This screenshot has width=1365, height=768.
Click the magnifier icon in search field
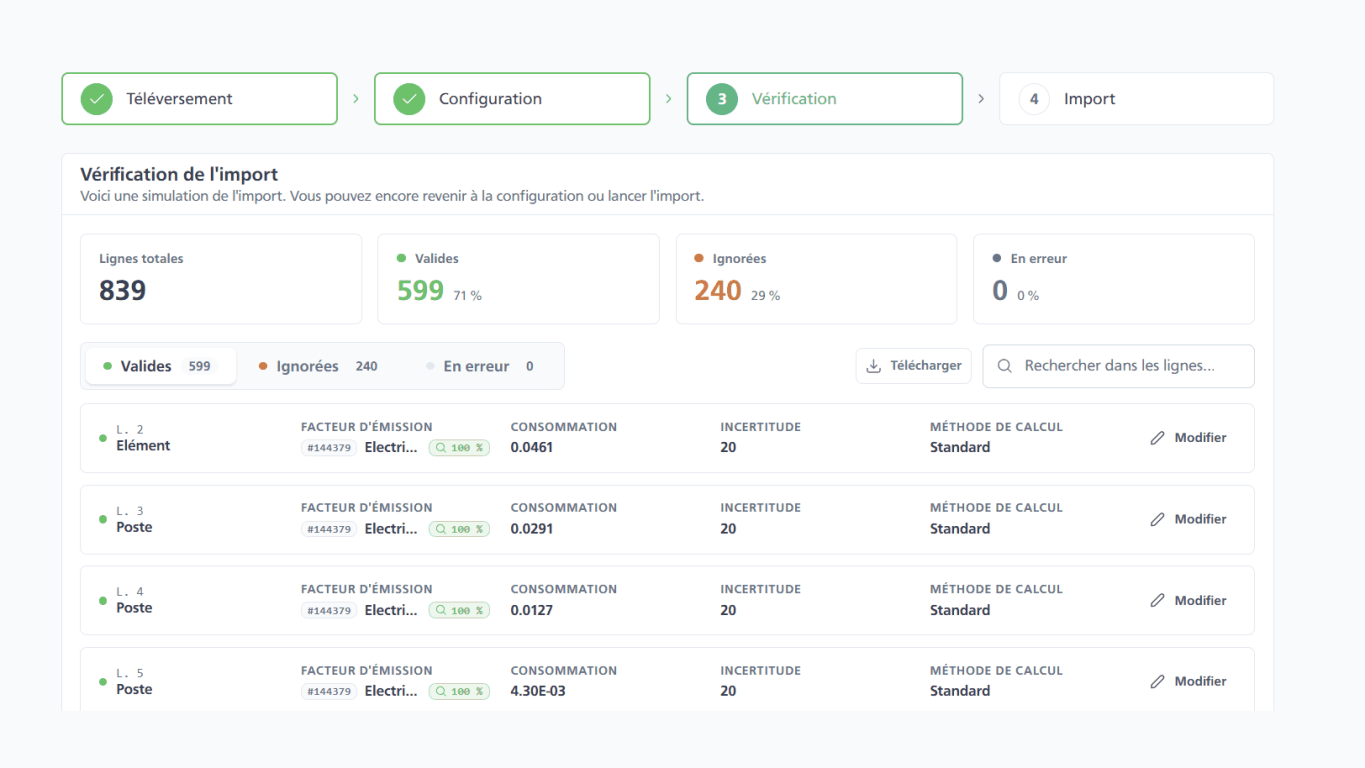pos(1005,366)
